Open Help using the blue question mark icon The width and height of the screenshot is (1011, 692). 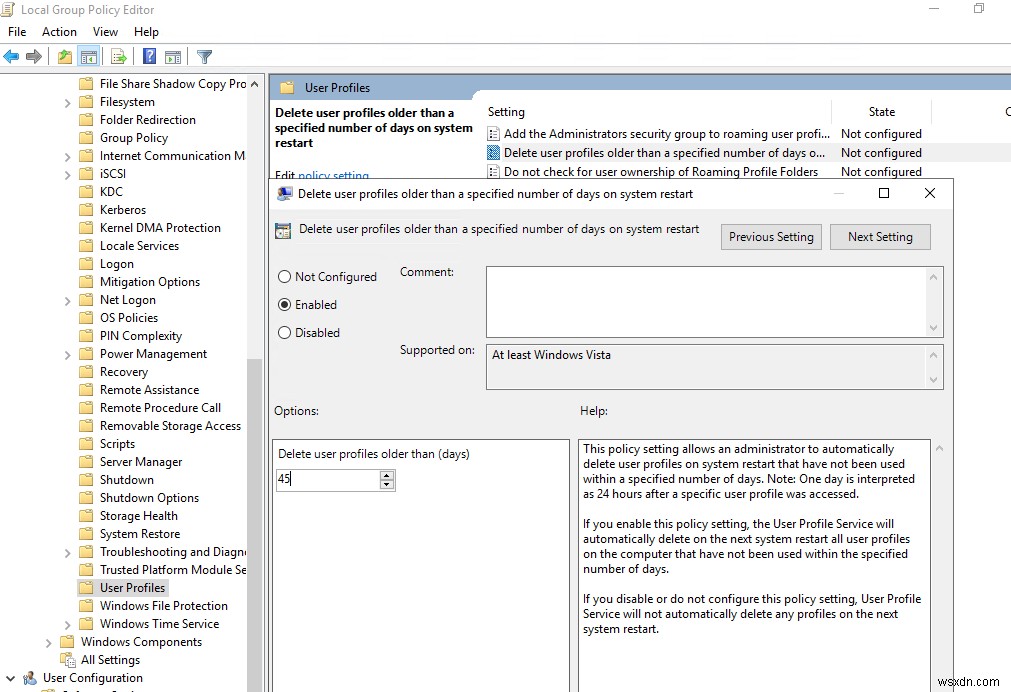[149, 56]
